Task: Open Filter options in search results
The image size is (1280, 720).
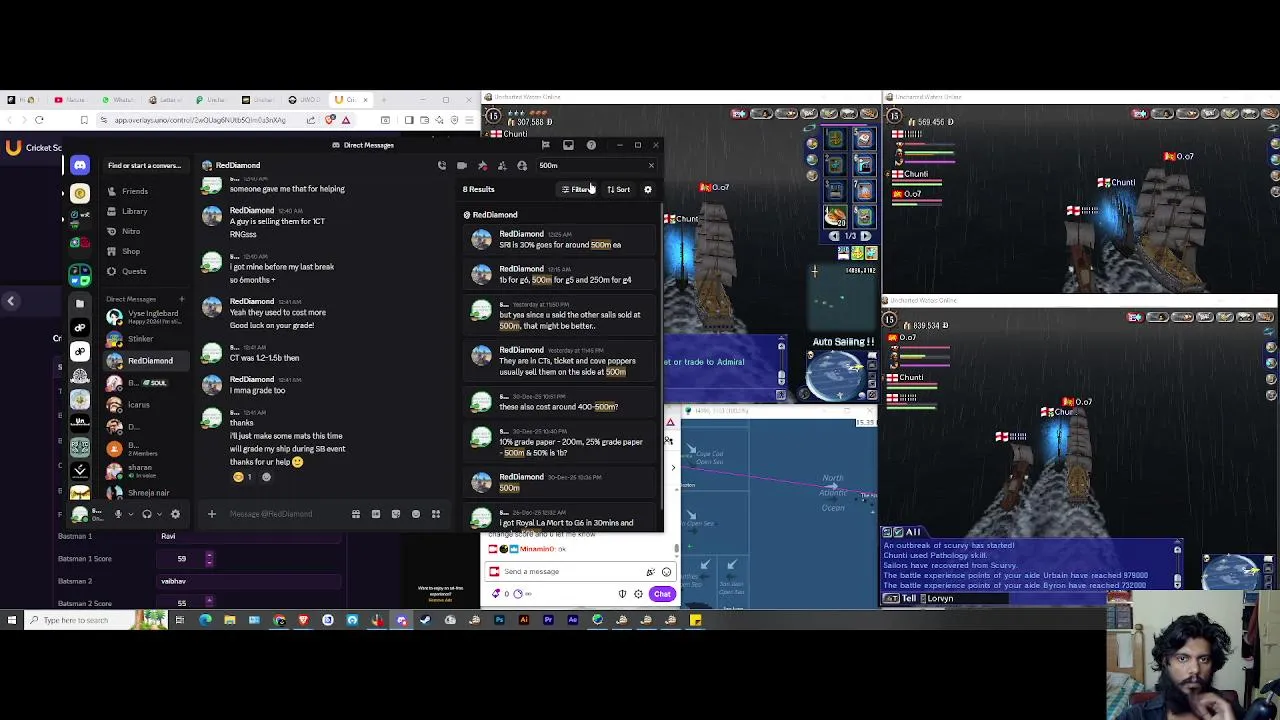Action: pos(578,189)
